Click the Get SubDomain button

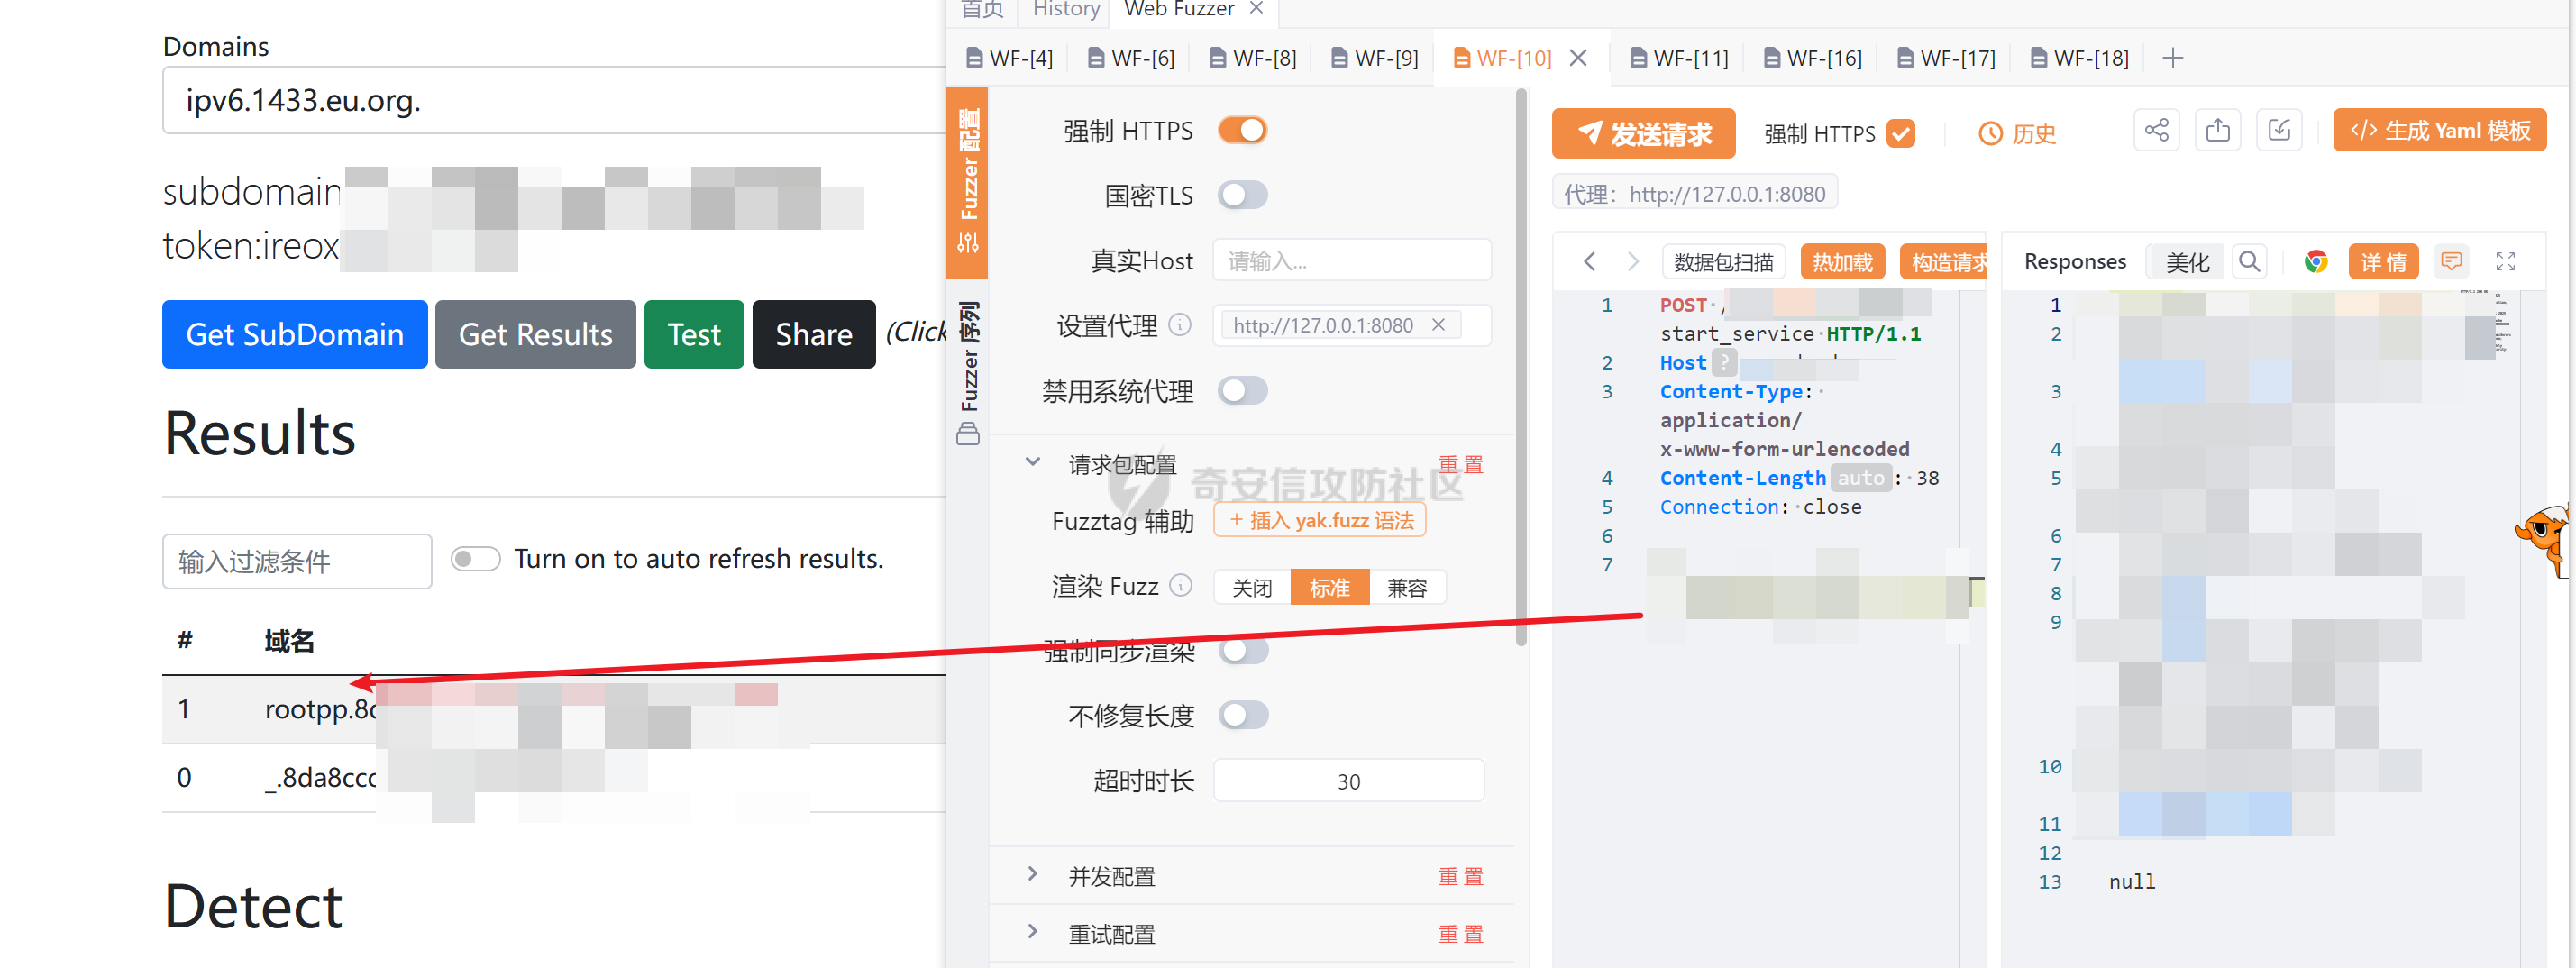click(295, 334)
